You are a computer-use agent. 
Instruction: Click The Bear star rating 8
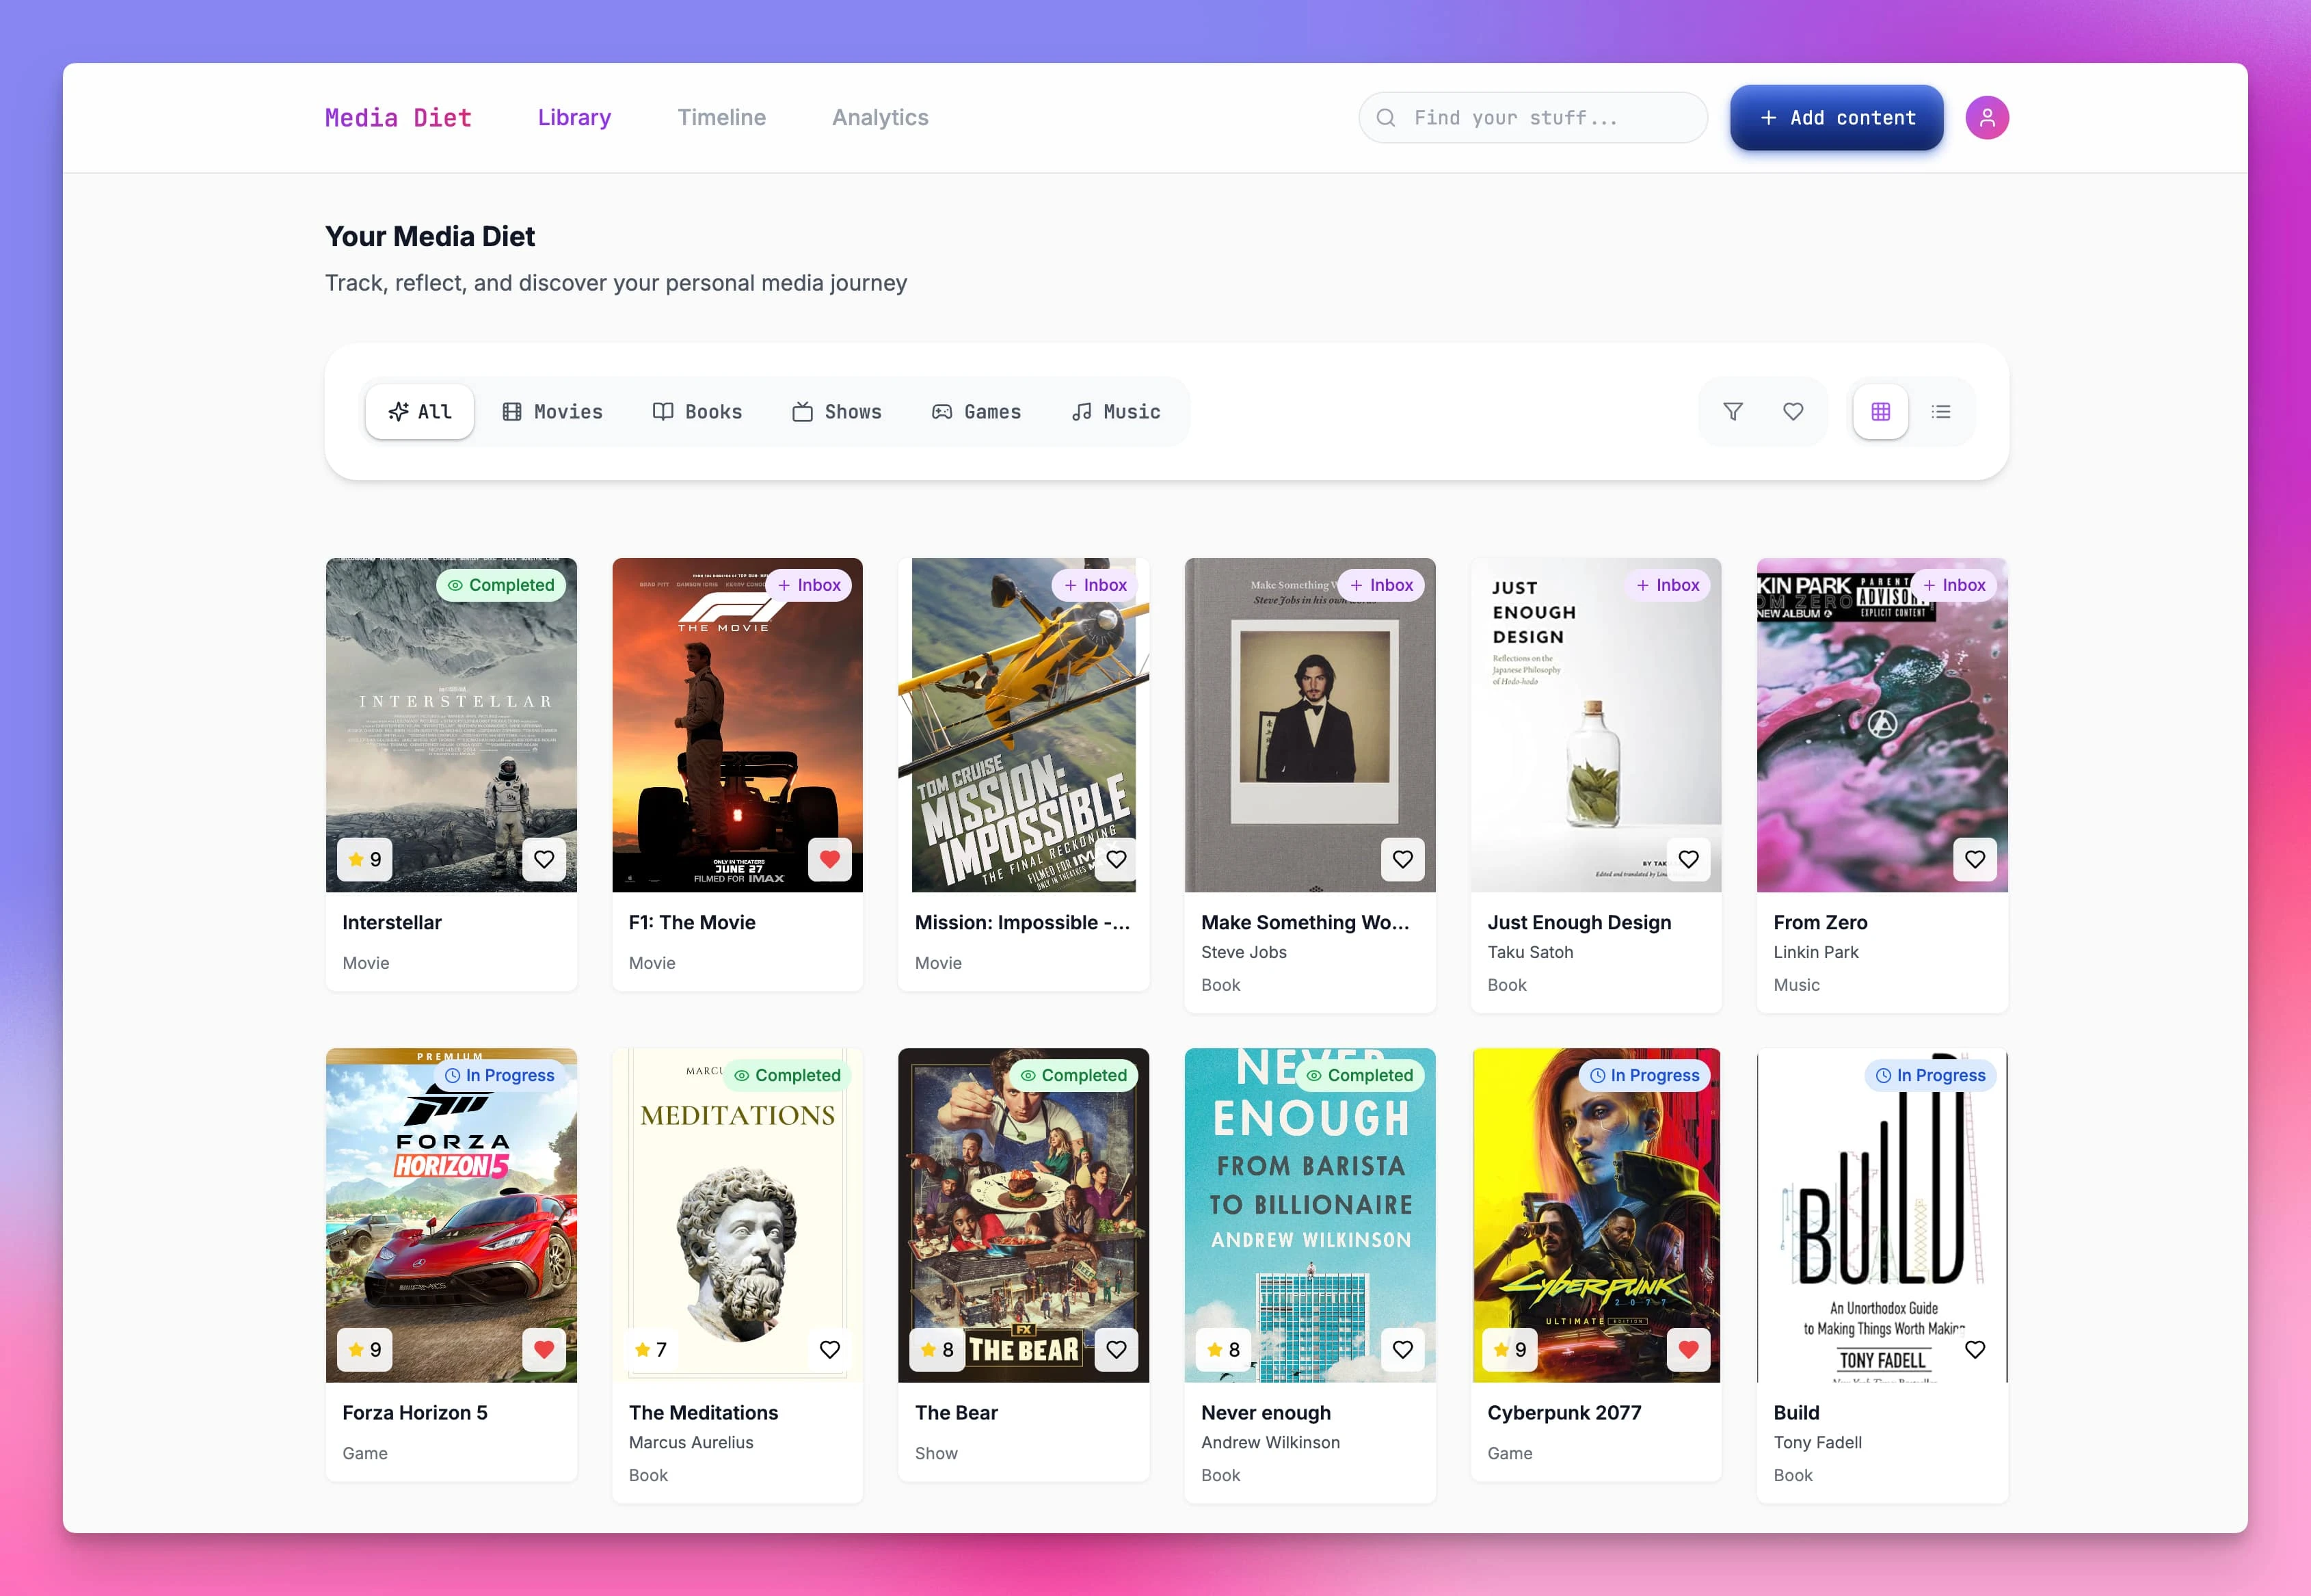tap(937, 1349)
